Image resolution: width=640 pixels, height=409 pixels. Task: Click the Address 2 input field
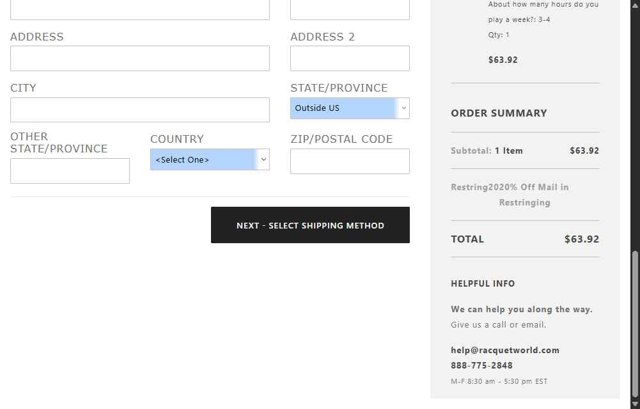[350, 58]
